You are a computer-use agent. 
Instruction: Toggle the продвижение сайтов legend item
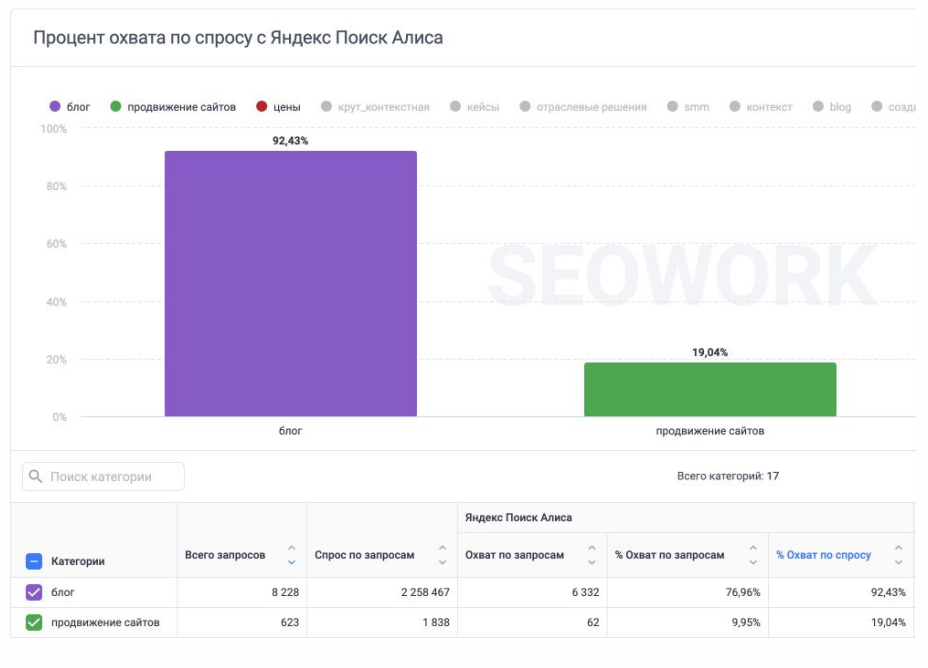pyautogui.click(x=173, y=107)
